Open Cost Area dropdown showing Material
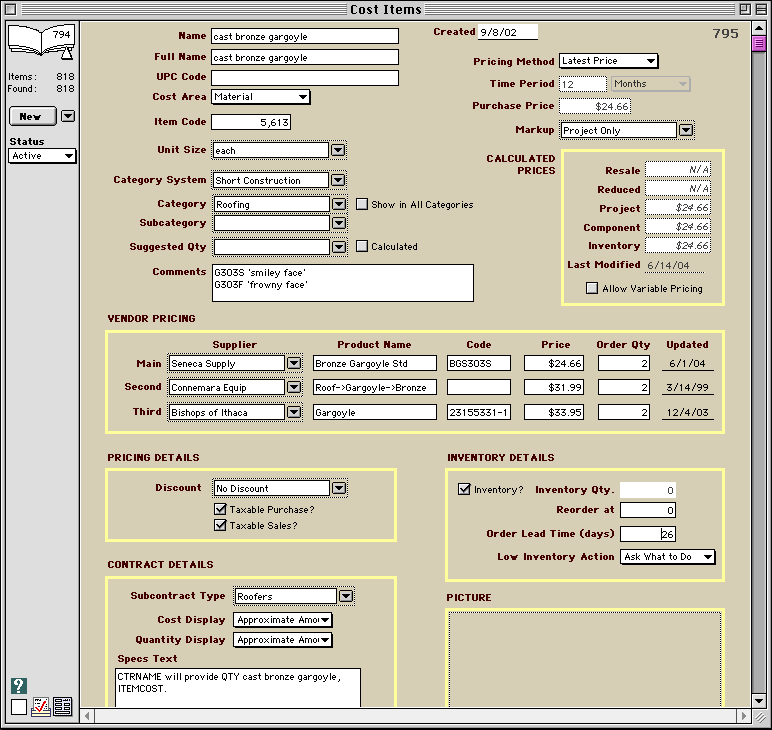The height and width of the screenshot is (730, 772). [x=260, y=97]
